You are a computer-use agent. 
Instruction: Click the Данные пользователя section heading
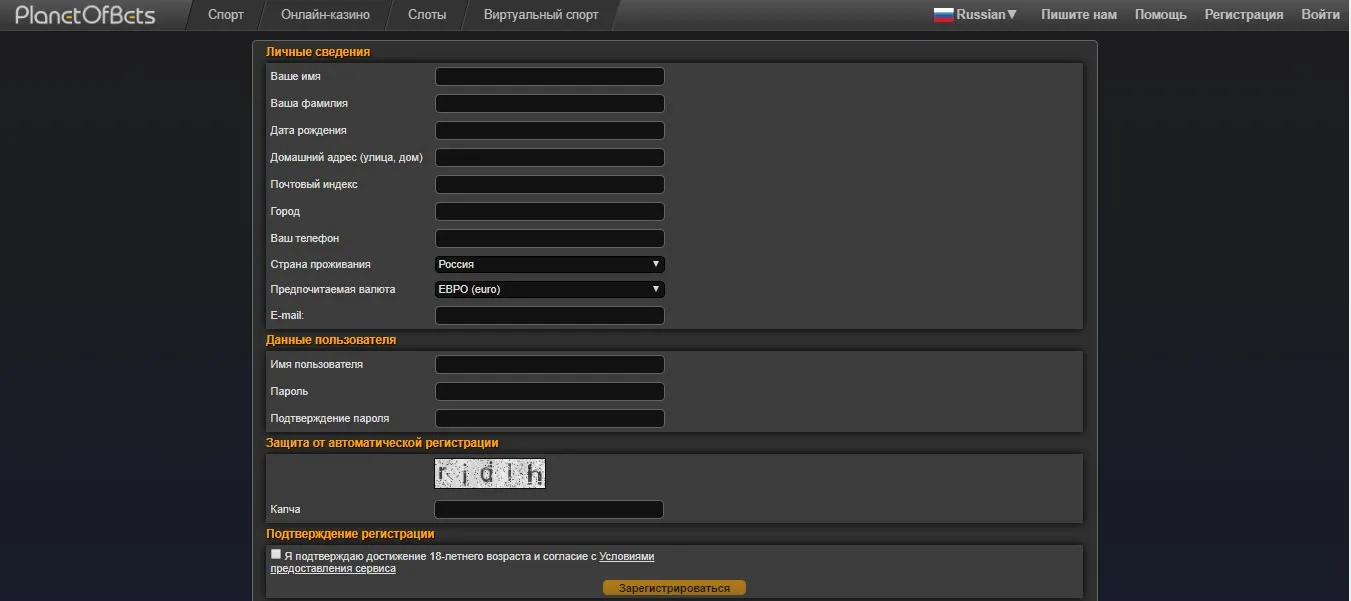[x=331, y=340]
